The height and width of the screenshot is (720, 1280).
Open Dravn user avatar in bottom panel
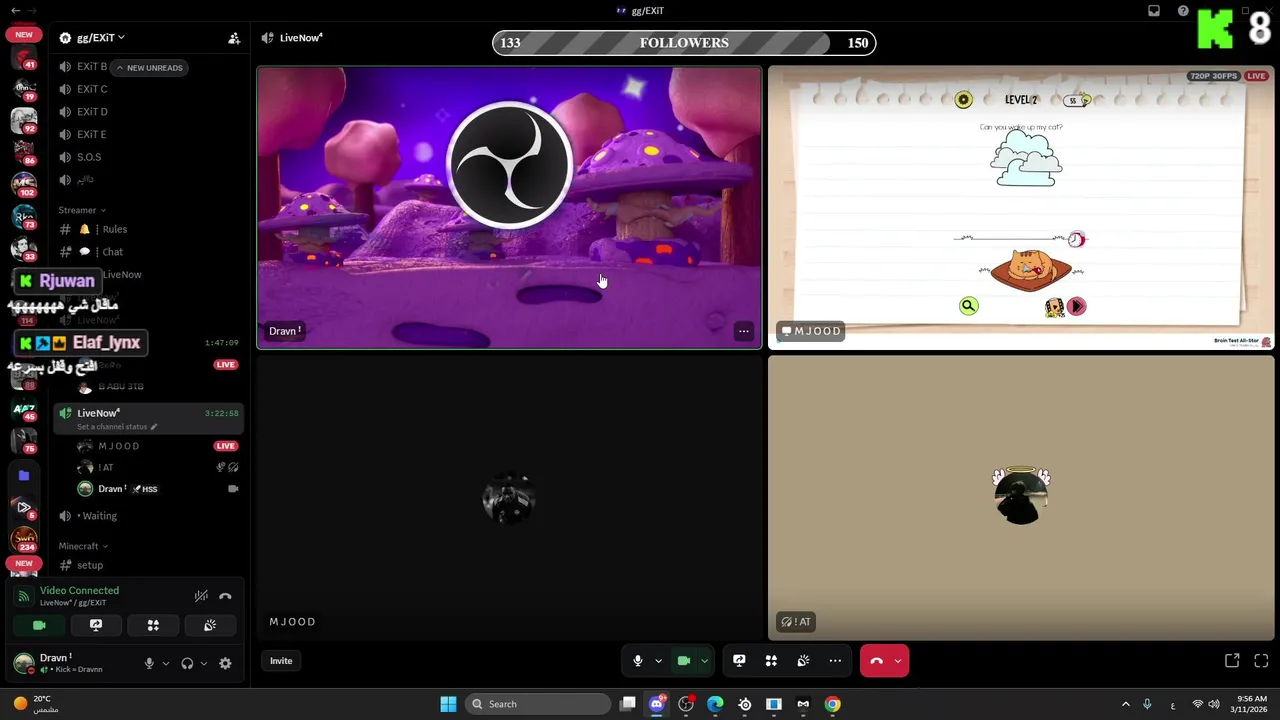[x=24, y=662]
